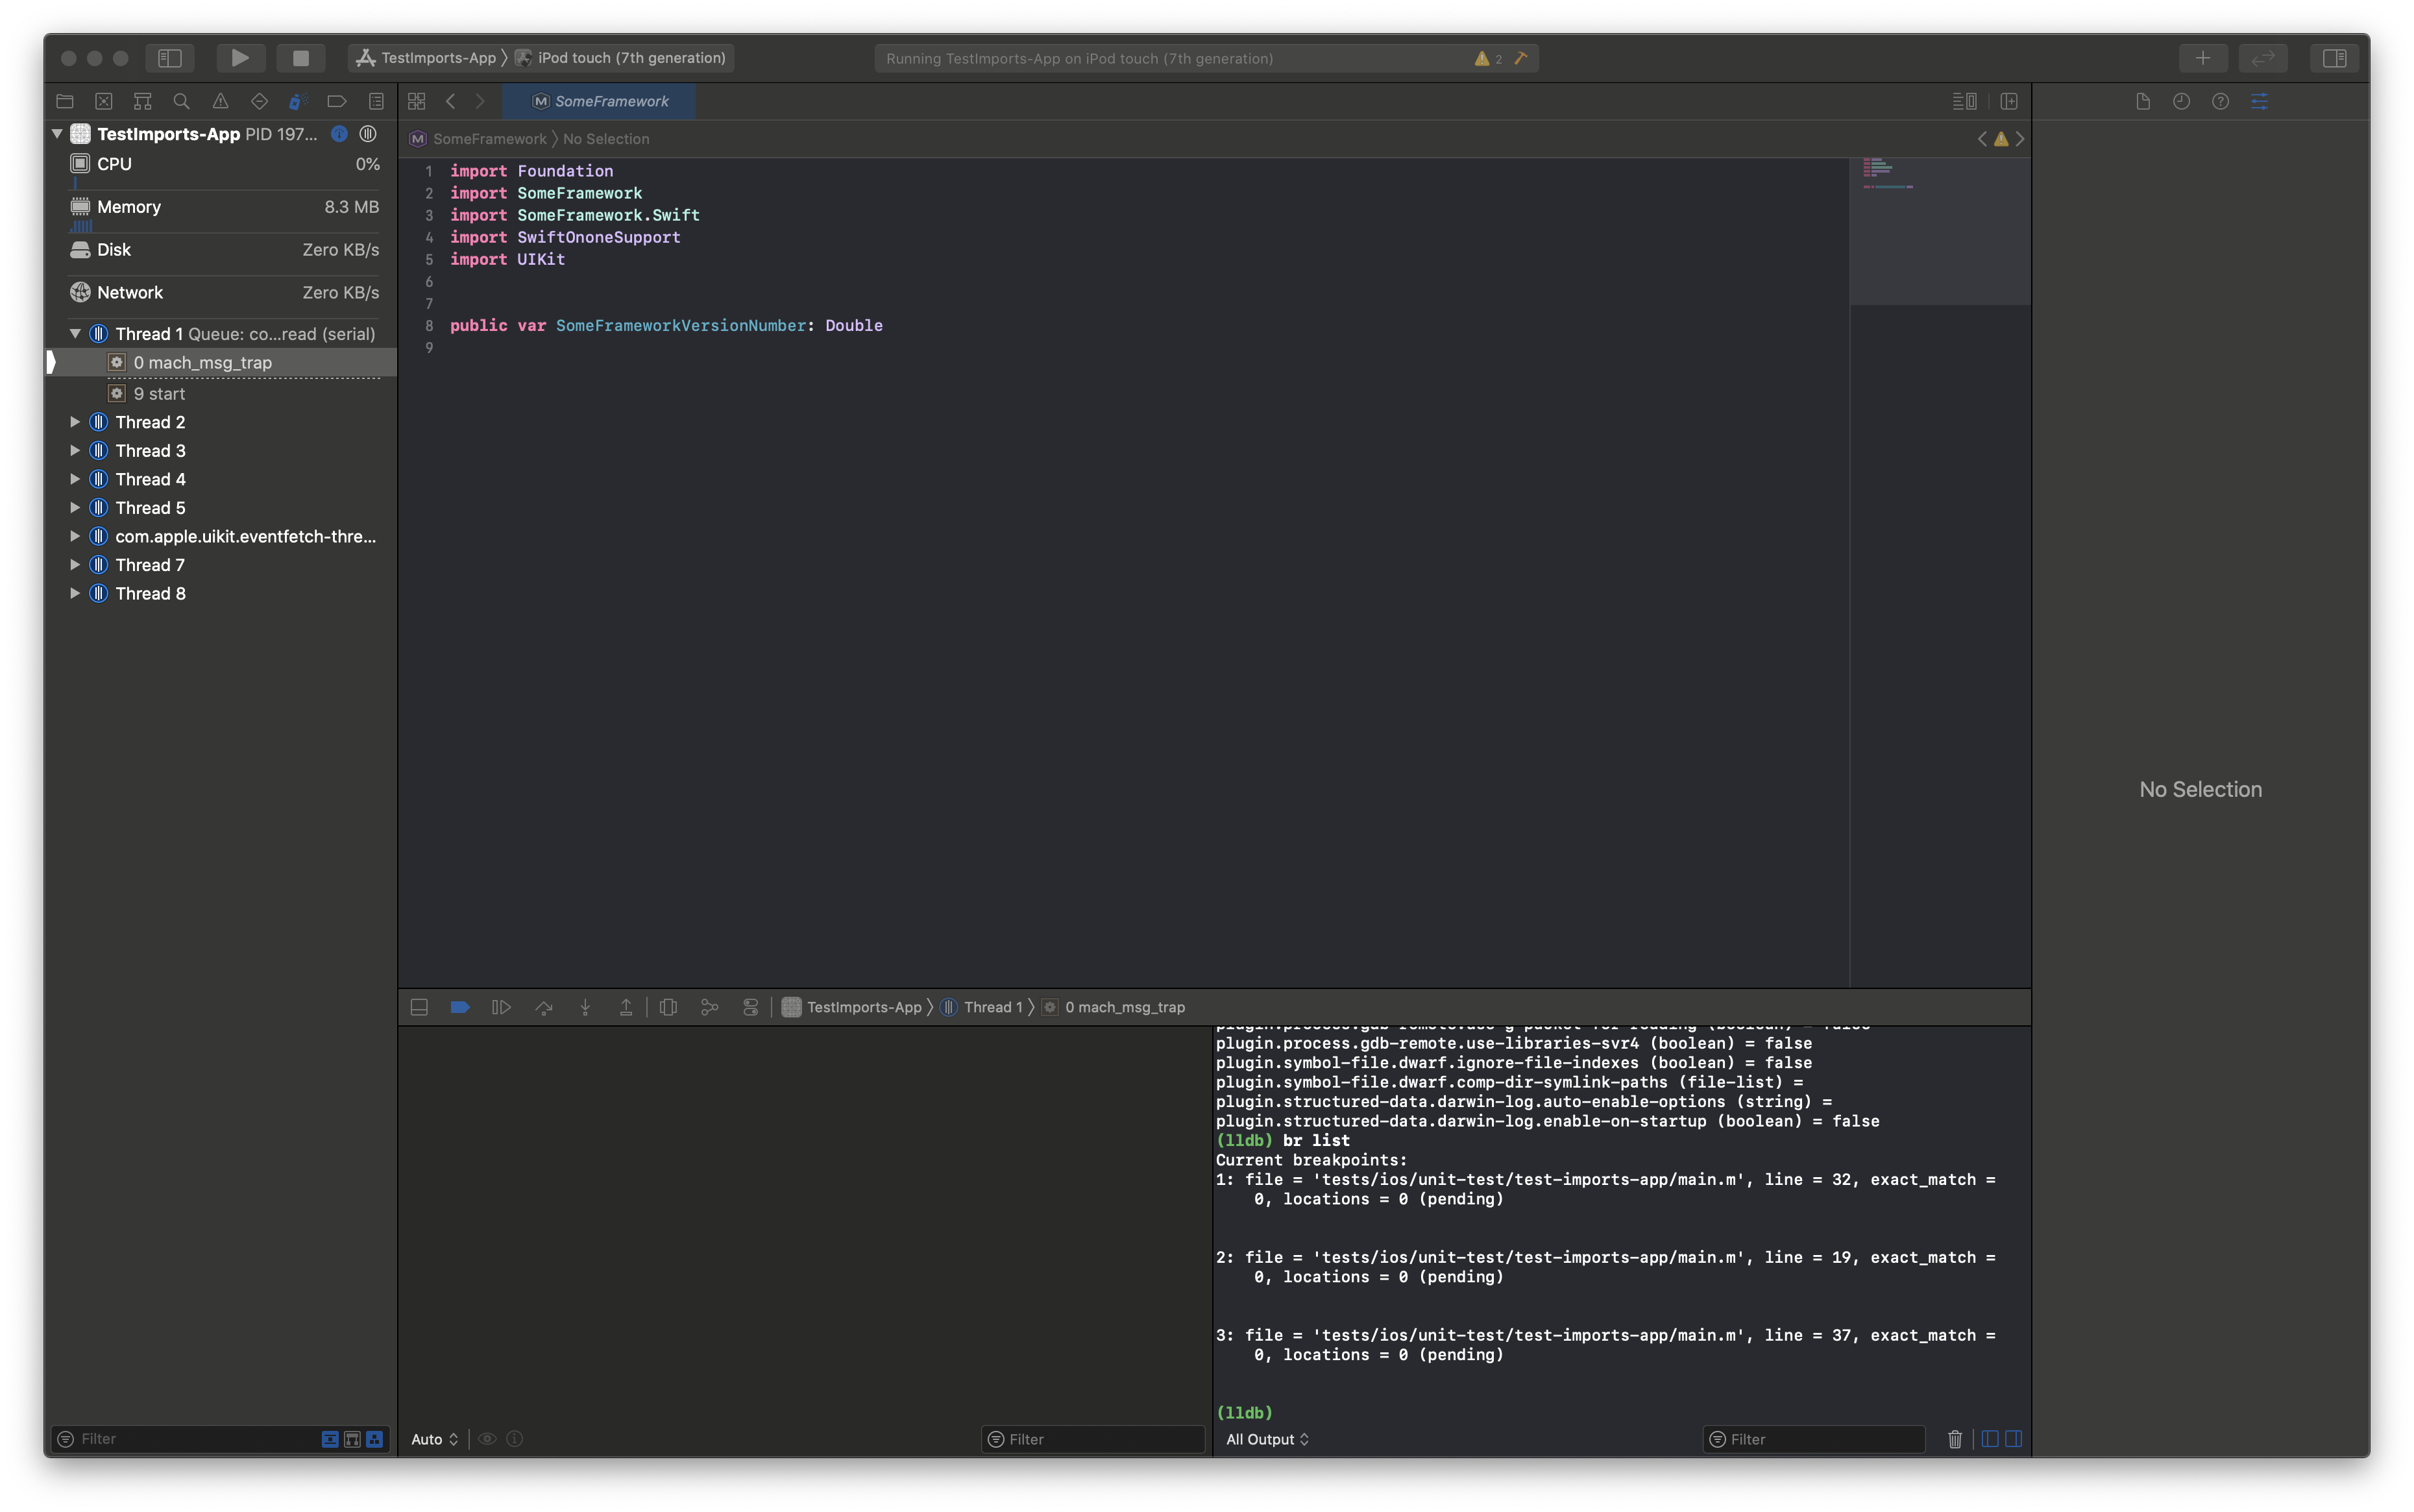Click the debug Step Over icon
The height and width of the screenshot is (1512, 2414).
[544, 1007]
